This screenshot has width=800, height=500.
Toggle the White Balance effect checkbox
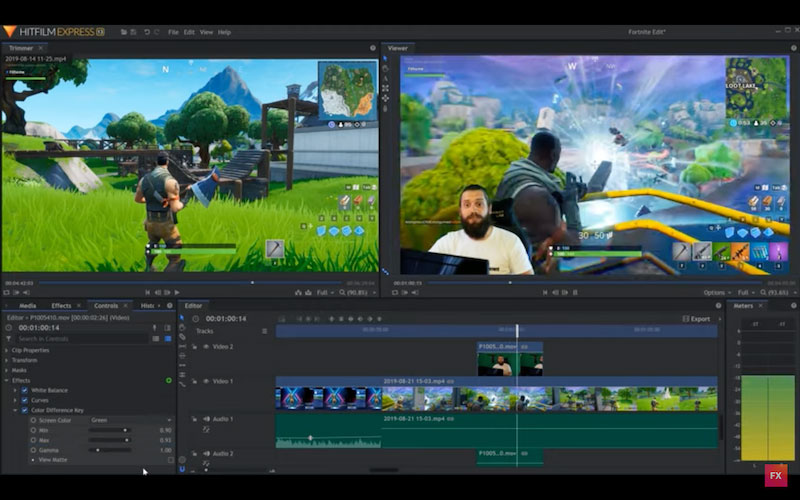pos(24,390)
